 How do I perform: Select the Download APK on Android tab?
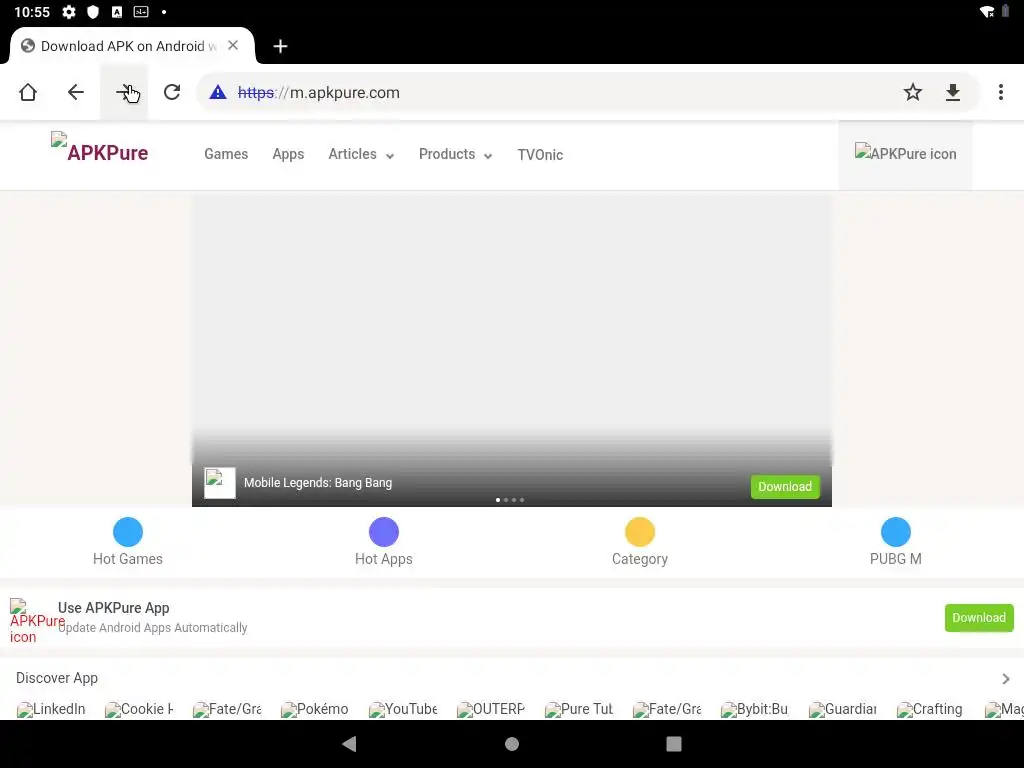click(131, 46)
